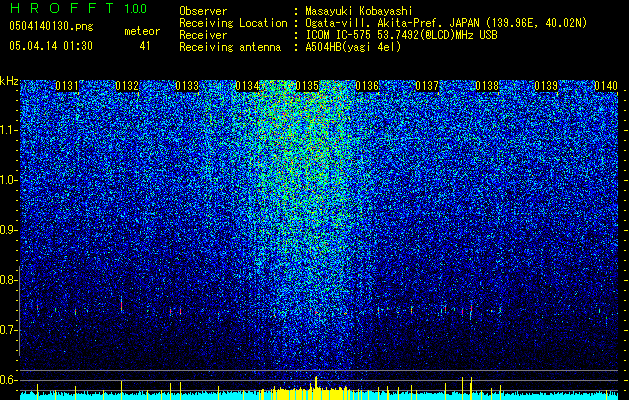The image size is (629, 400).
Task: Click the 0139 time marker
Action: click(546, 86)
